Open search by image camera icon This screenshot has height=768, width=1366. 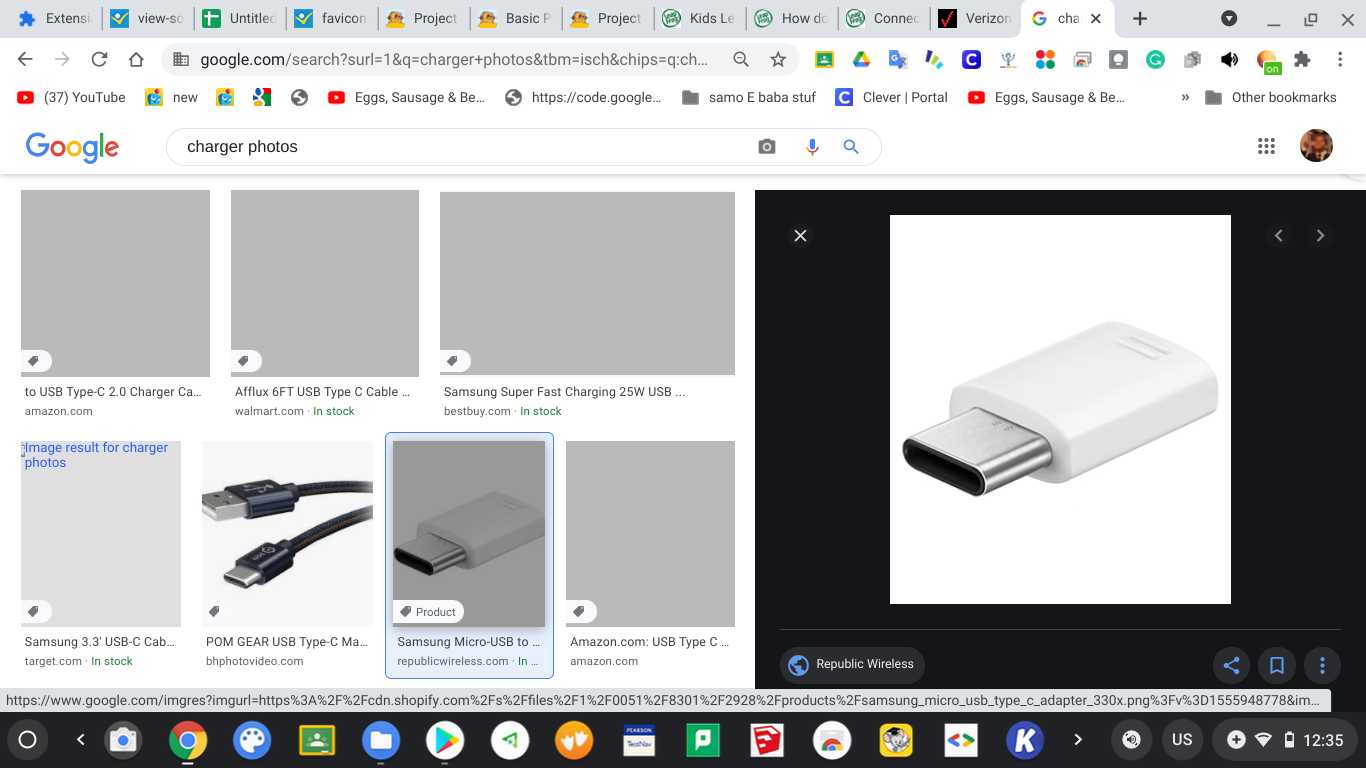pyautogui.click(x=766, y=146)
